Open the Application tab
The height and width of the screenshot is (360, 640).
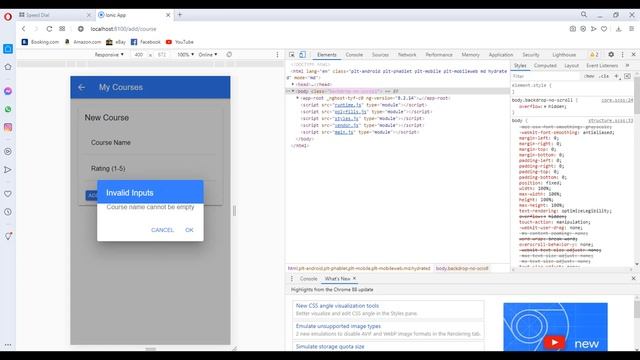(x=501, y=55)
